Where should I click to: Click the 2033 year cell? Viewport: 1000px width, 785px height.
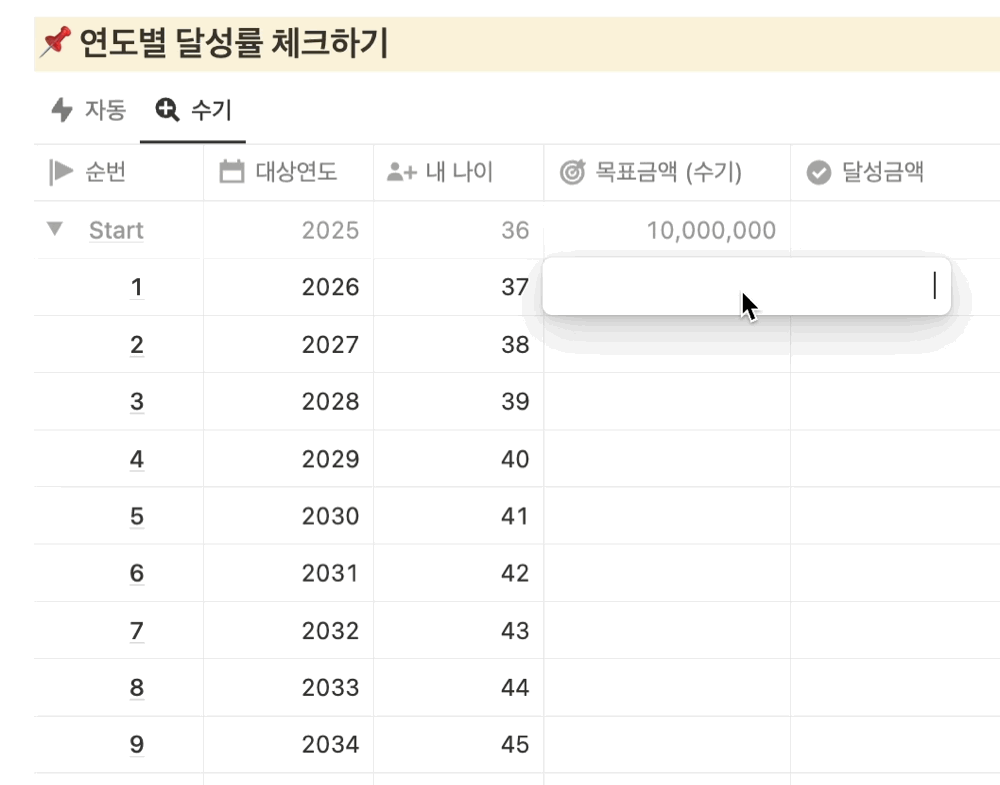click(x=288, y=687)
